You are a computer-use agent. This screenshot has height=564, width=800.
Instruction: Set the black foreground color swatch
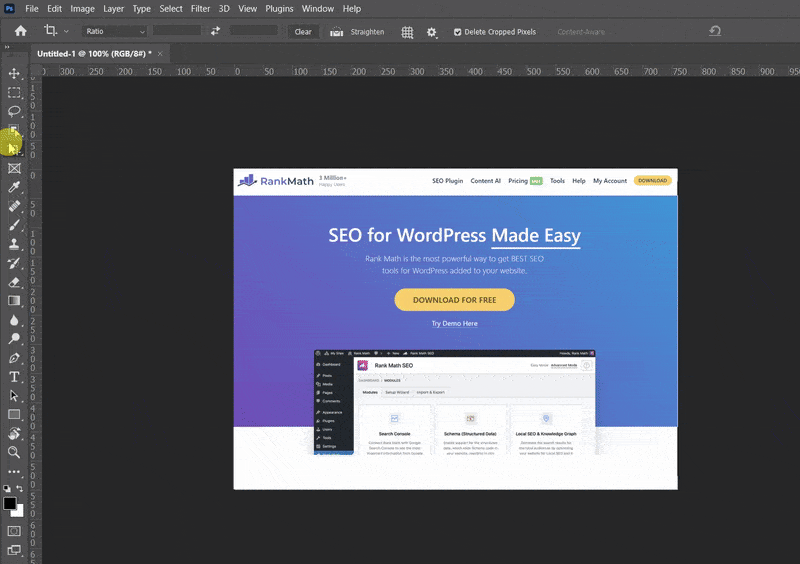pyautogui.click(x=9, y=503)
